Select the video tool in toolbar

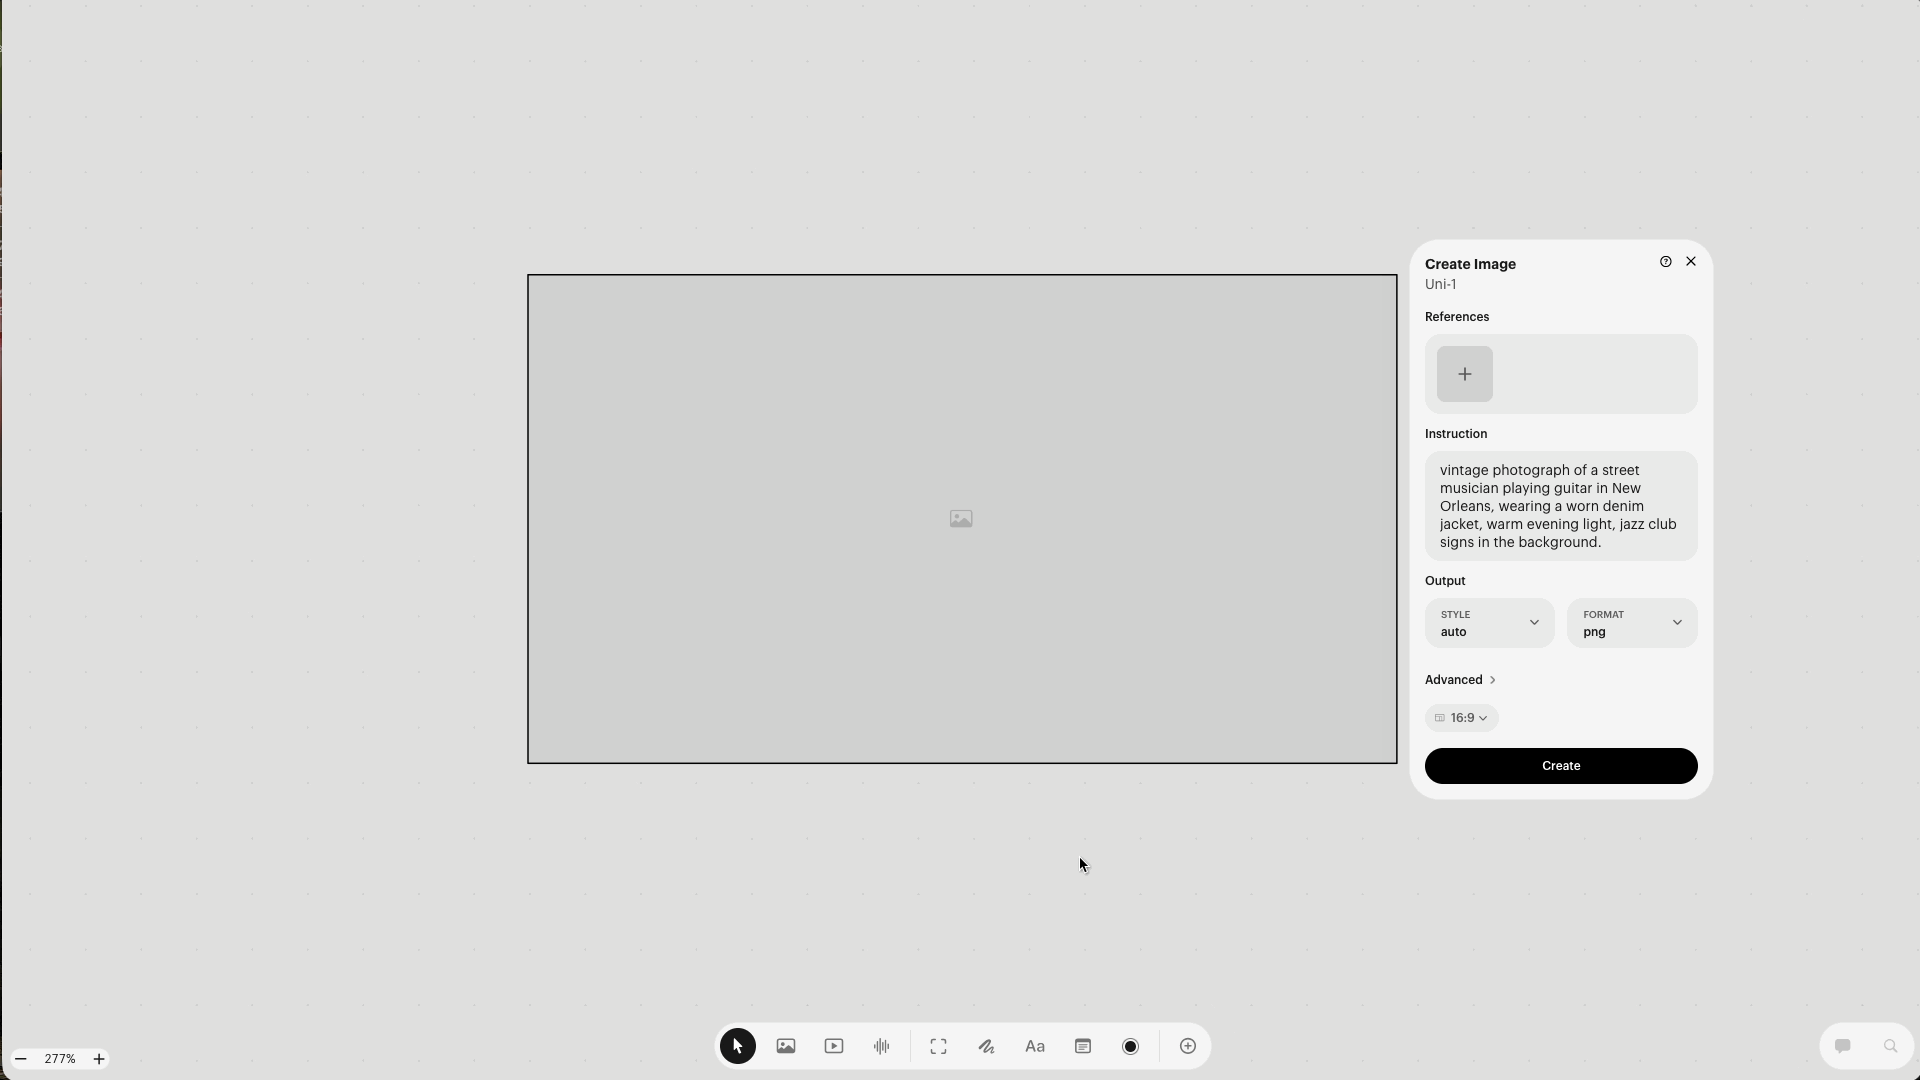pyautogui.click(x=833, y=1046)
